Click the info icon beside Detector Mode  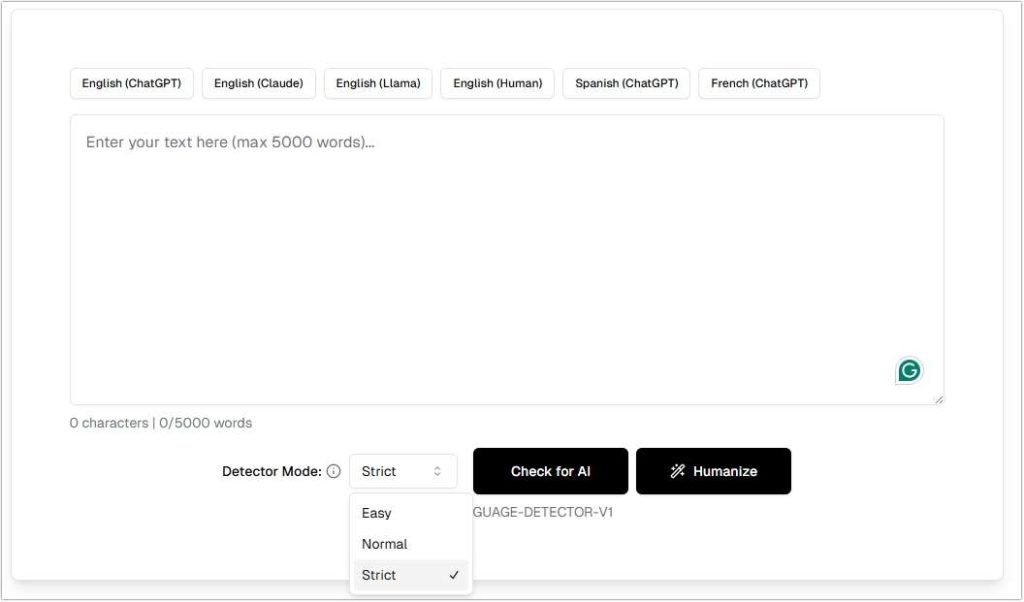click(x=334, y=471)
